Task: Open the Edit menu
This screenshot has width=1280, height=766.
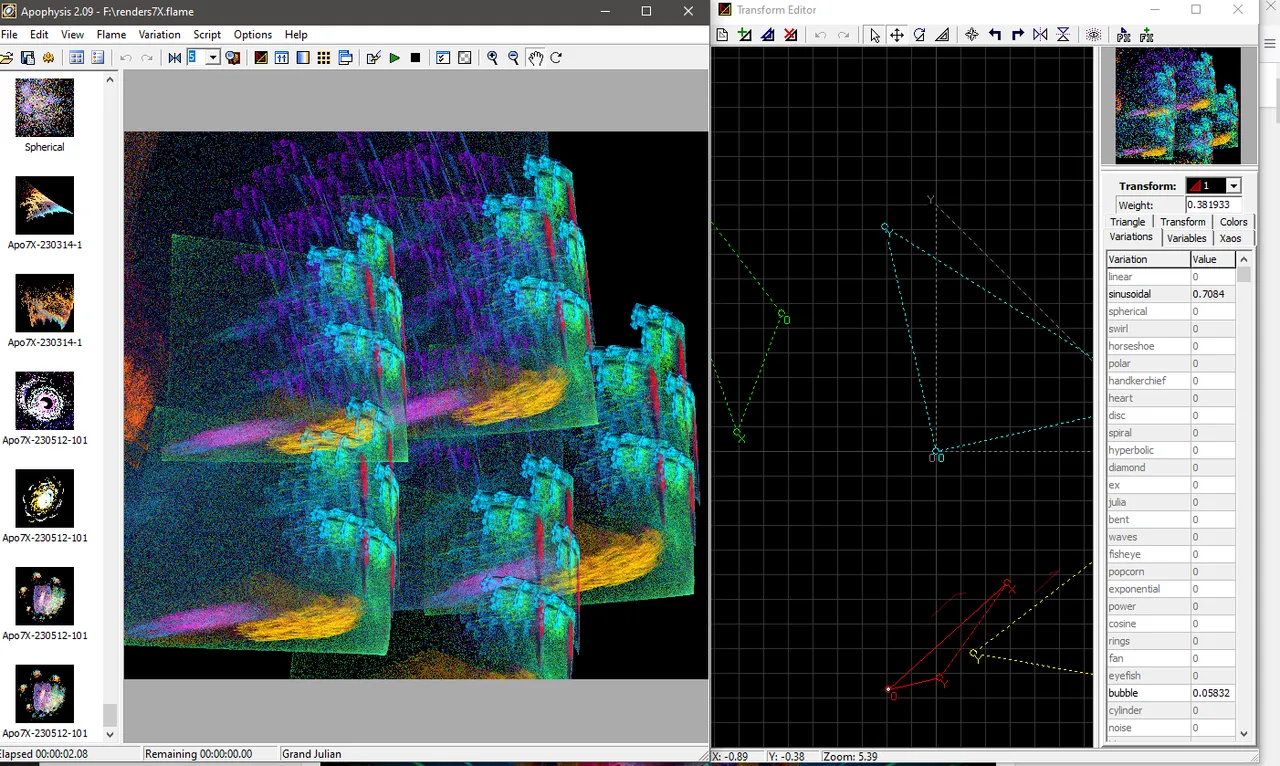Action: coord(39,34)
